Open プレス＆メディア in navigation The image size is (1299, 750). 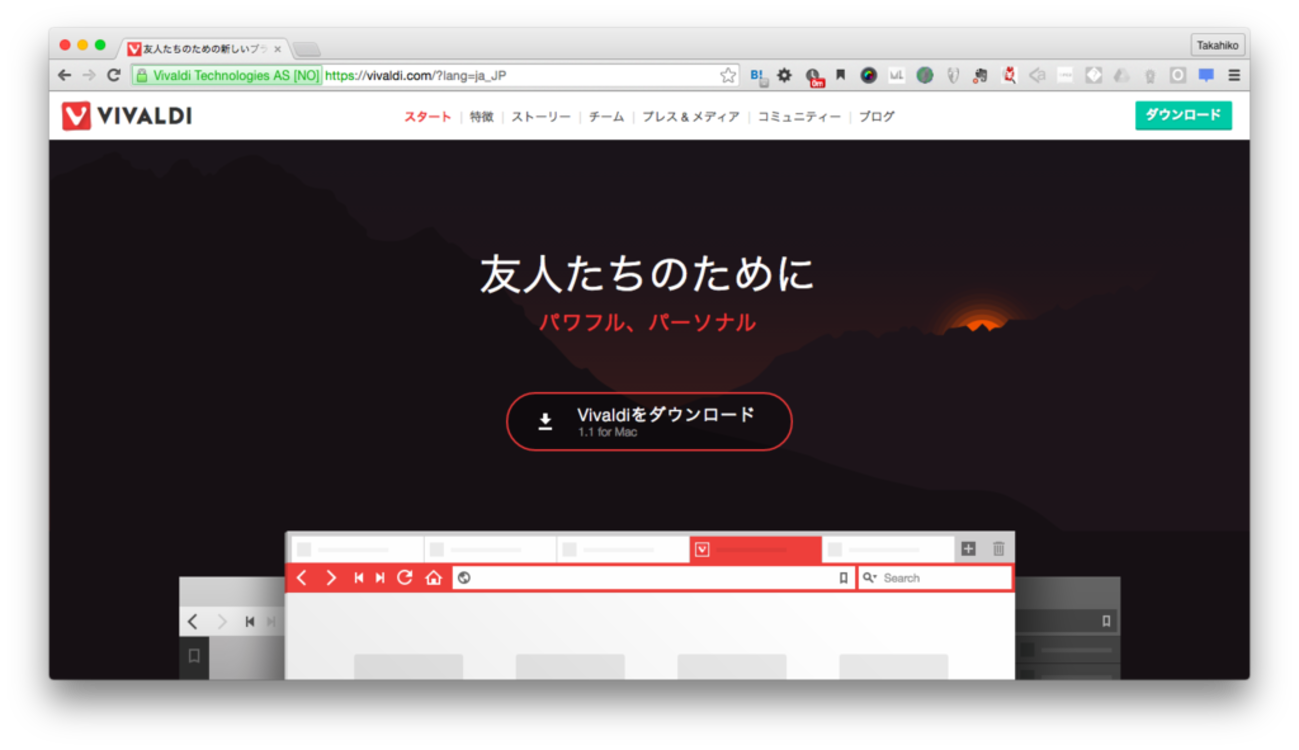coord(691,117)
